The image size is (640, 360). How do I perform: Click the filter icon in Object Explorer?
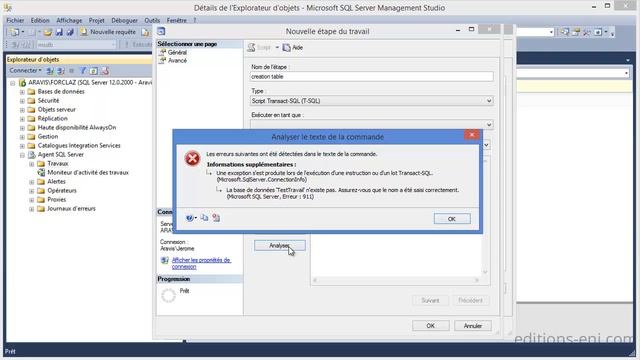point(82,71)
